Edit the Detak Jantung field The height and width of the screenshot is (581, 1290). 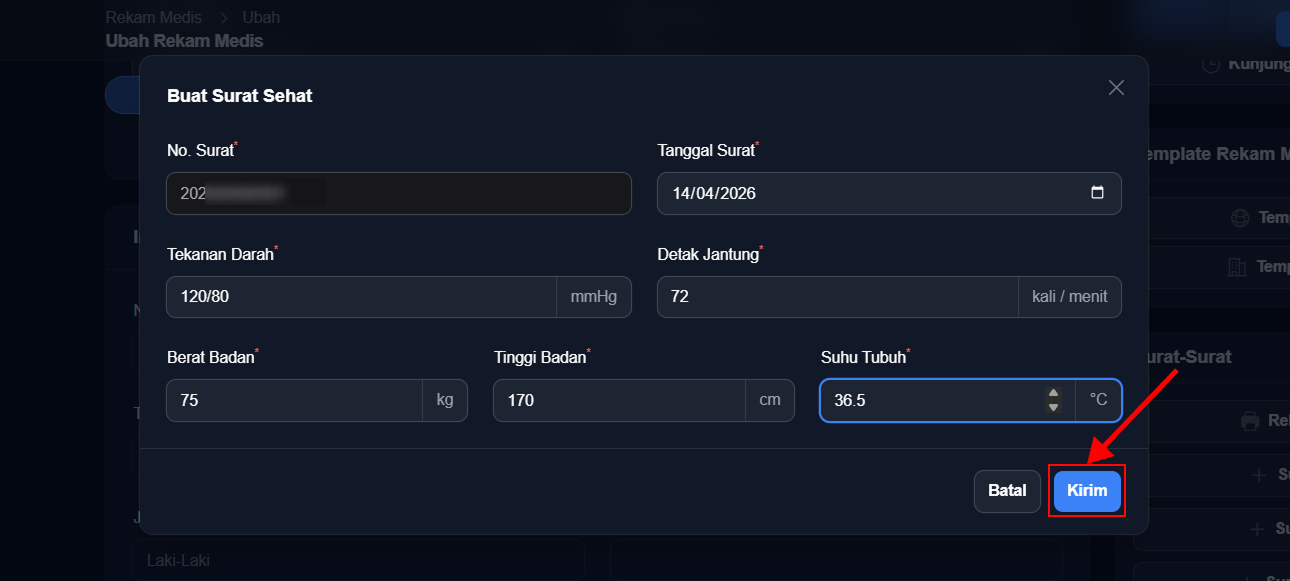(x=838, y=297)
